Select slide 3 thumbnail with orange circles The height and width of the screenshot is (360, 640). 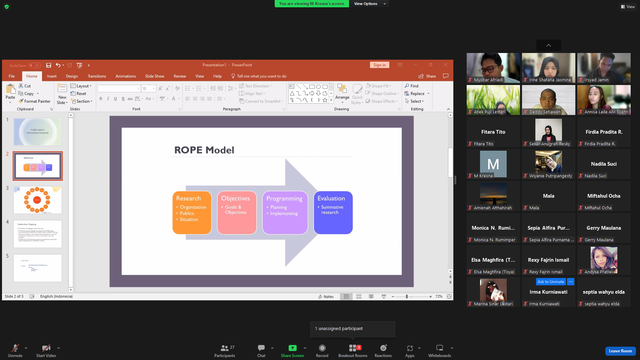(x=38, y=200)
